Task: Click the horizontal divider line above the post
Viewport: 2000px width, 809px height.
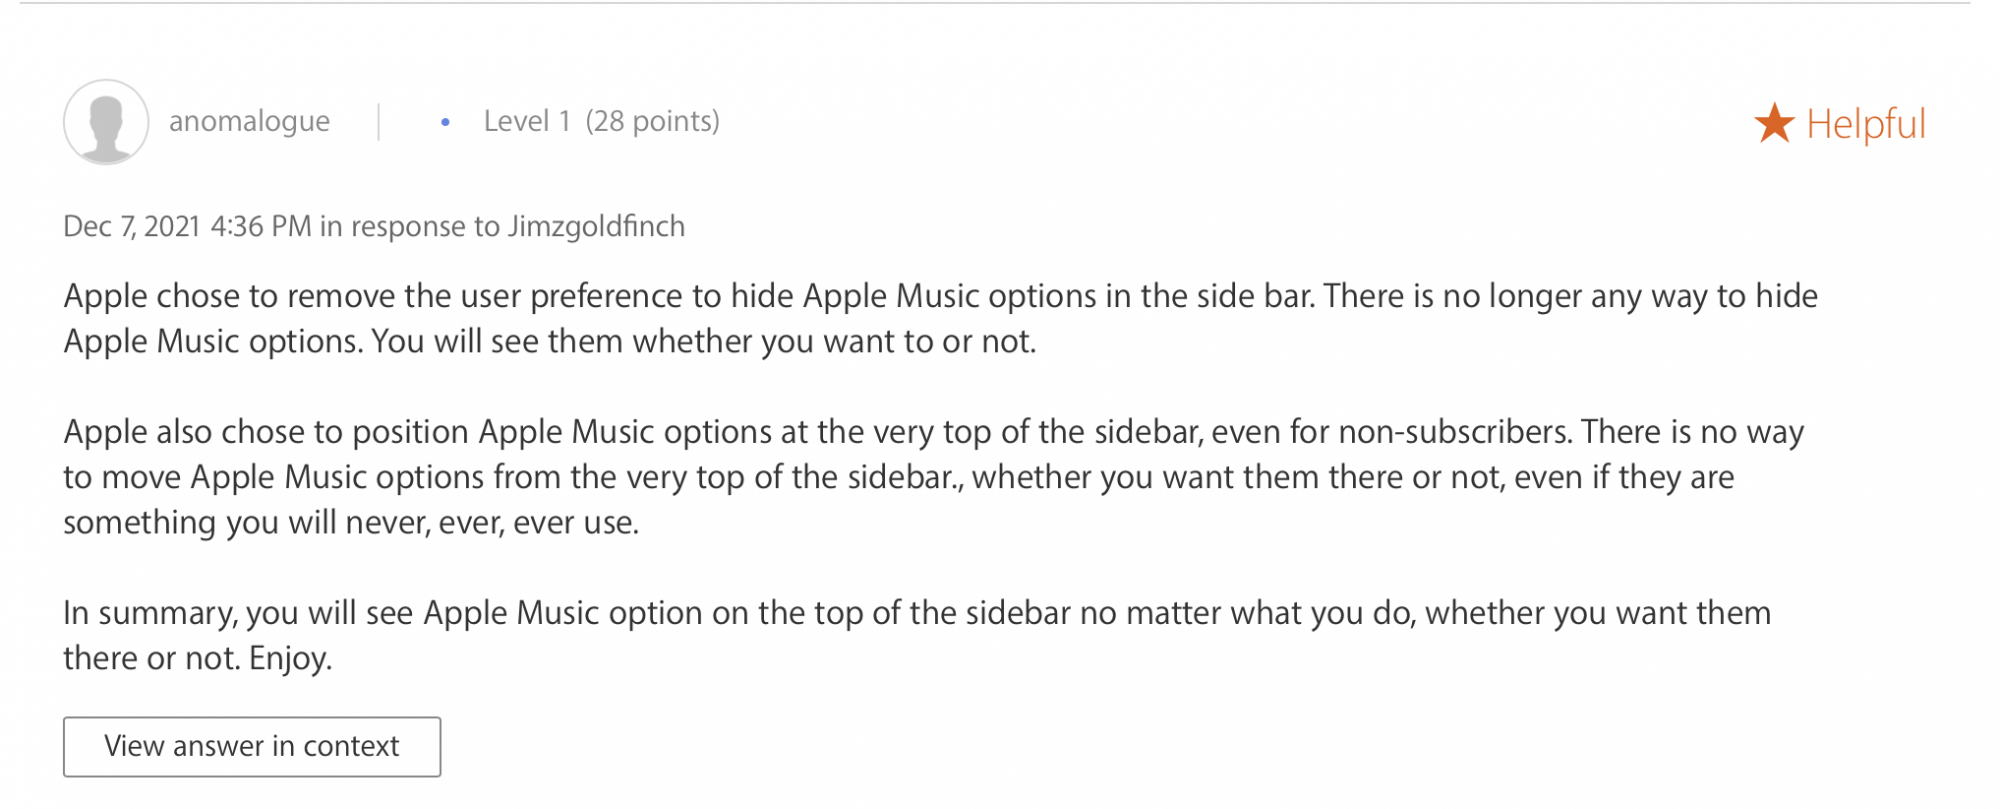Action: click(1000, 3)
